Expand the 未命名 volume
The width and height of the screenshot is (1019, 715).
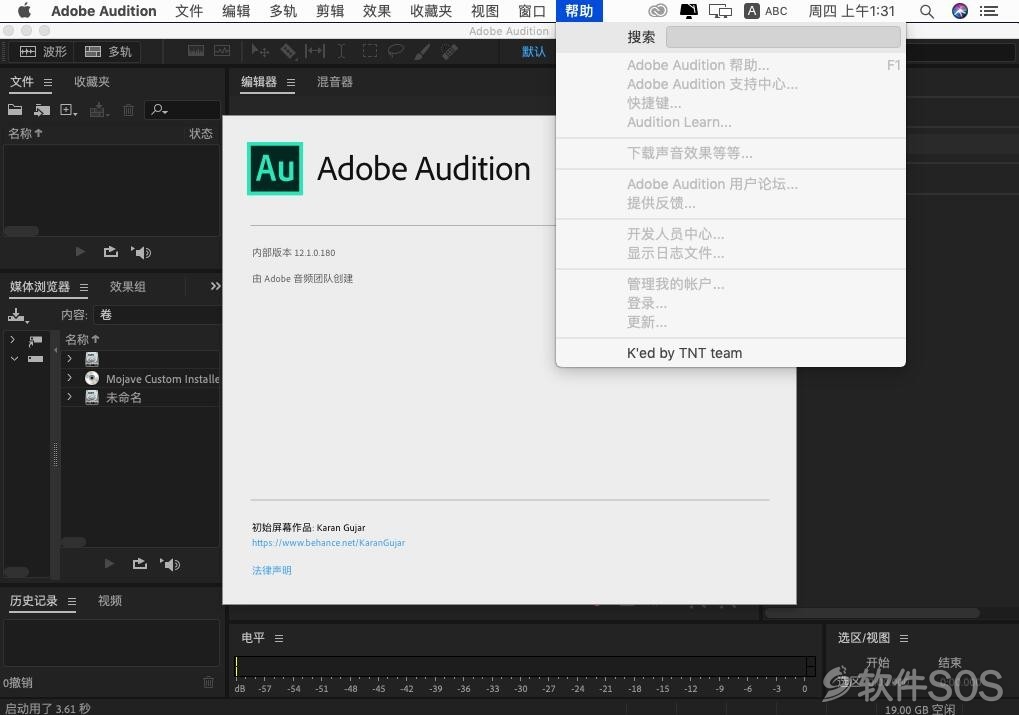point(70,396)
